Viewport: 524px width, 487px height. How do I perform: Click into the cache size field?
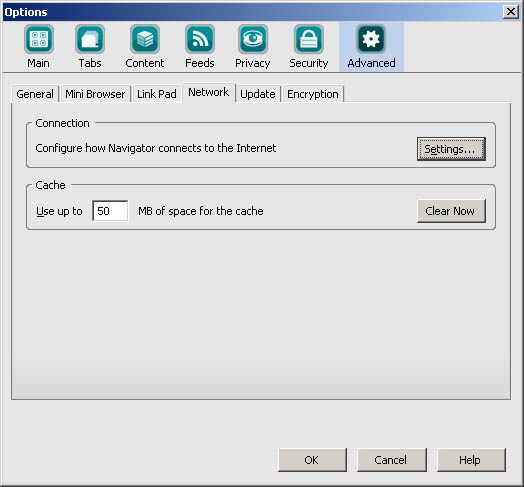click(110, 211)
